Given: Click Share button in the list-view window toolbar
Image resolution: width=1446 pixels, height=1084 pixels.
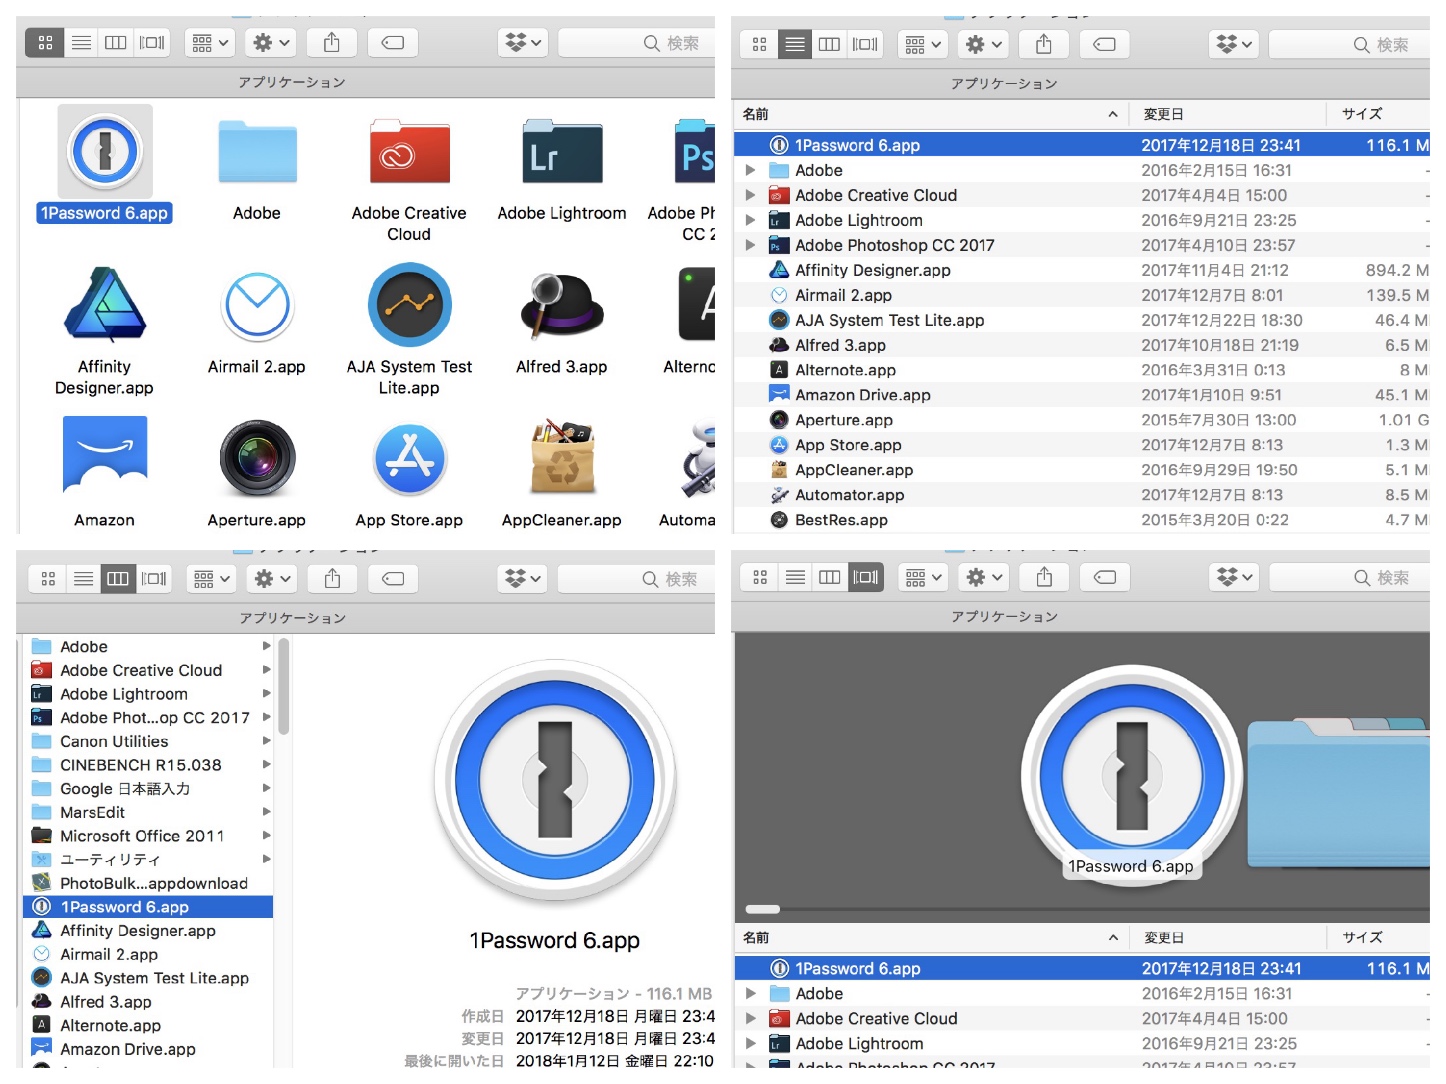Looking at the screenshot, I should click(1044, 44).
